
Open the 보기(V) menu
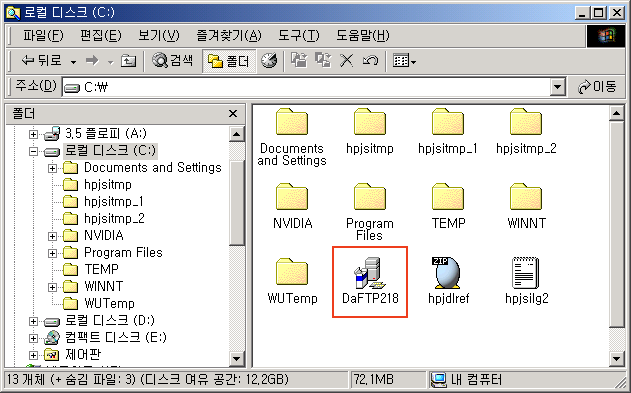[x=159, y=36]
